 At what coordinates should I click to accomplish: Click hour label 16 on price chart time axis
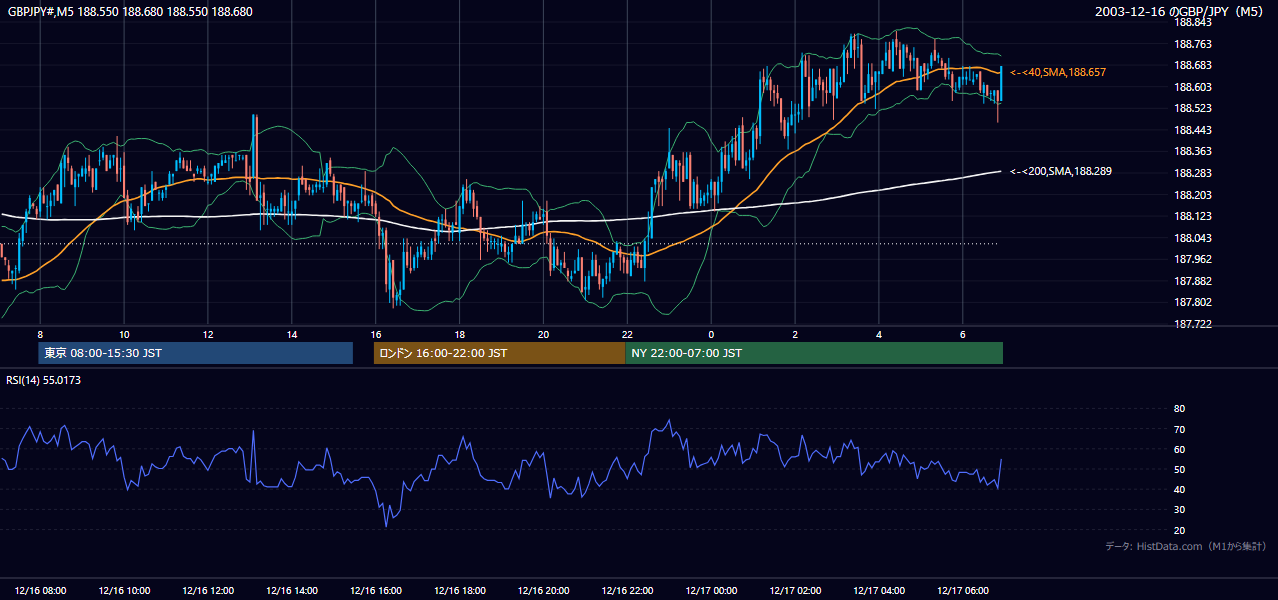pyautogui.click(x=375, y=334)
